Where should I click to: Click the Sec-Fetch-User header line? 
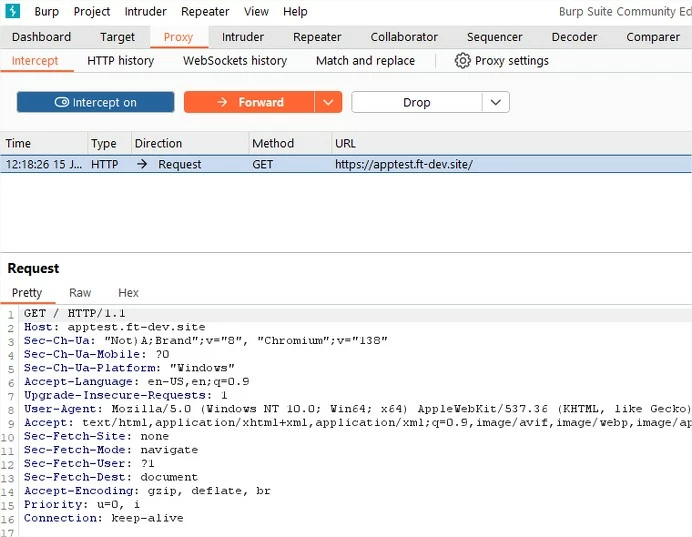tap(89, 463)
